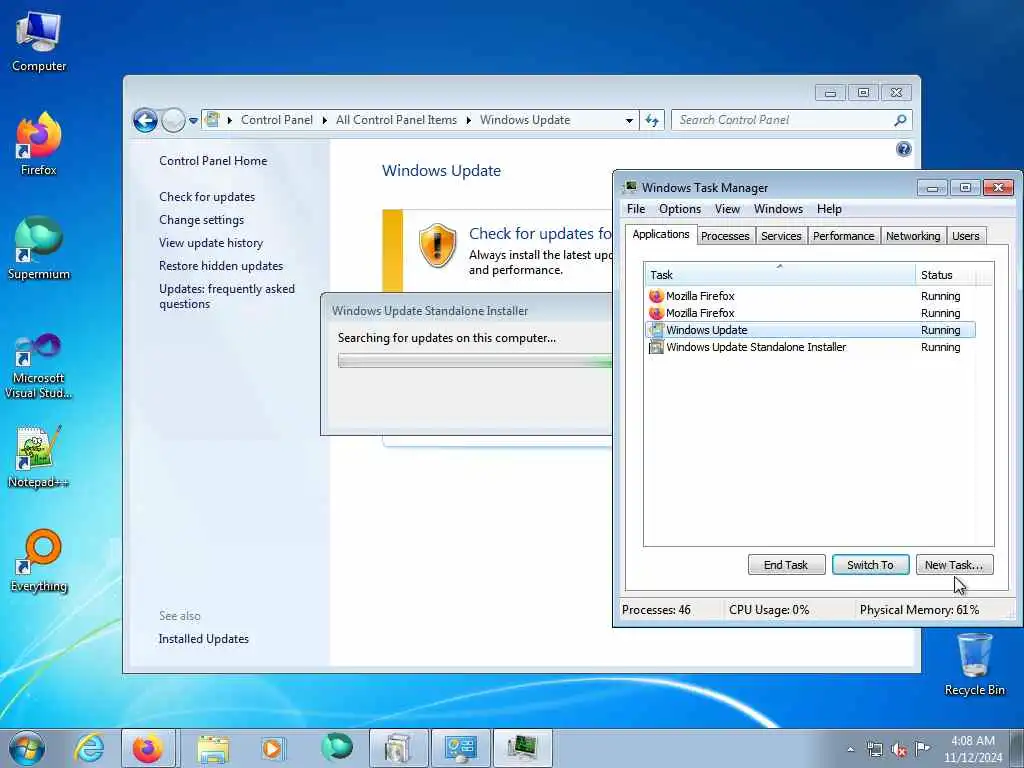Open the Everything desktop shortcut

click(x=39, y=560)
